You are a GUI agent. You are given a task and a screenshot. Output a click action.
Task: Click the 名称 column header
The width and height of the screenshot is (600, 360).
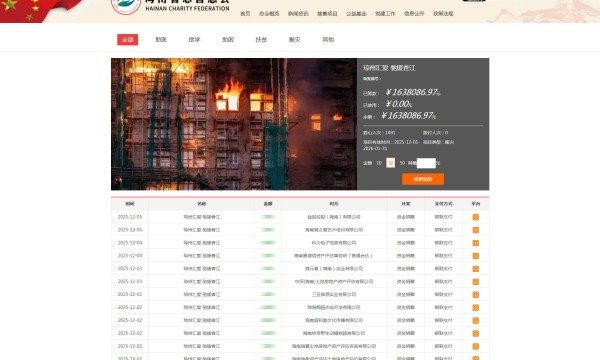(x=202, y=204)
